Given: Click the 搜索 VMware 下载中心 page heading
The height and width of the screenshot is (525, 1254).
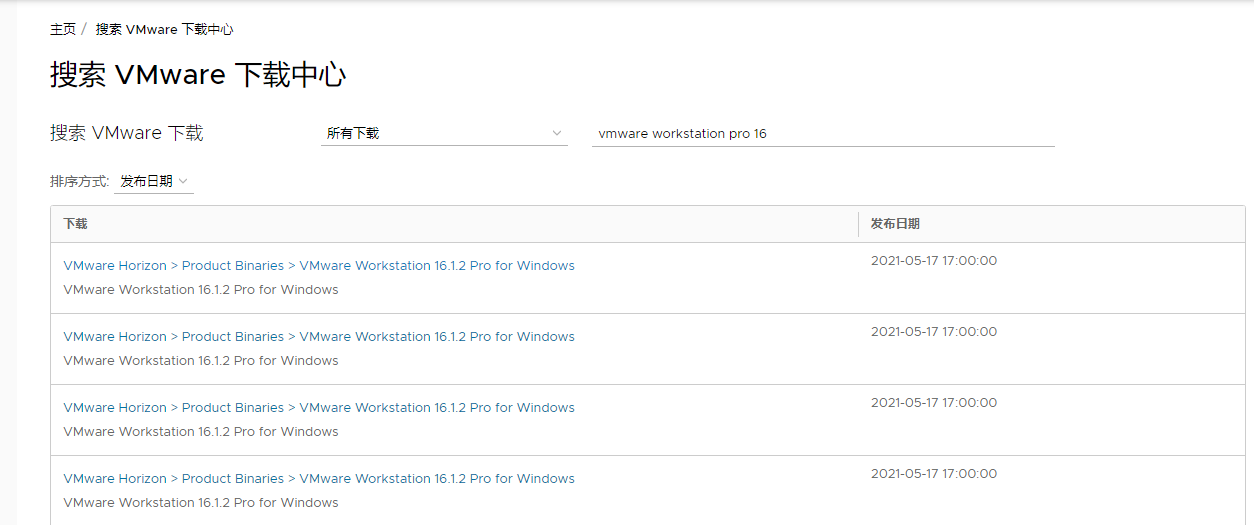Looking at the screenshot, I should tap(198, 75).
